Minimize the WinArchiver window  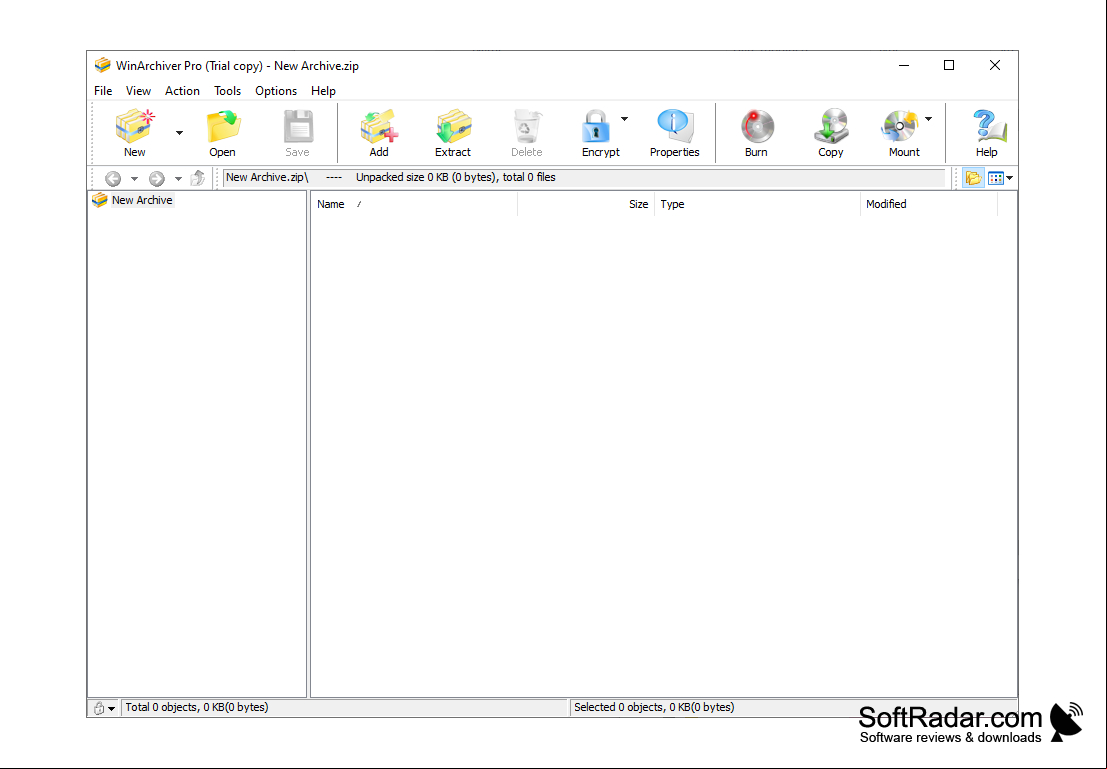tap(904, 65)
